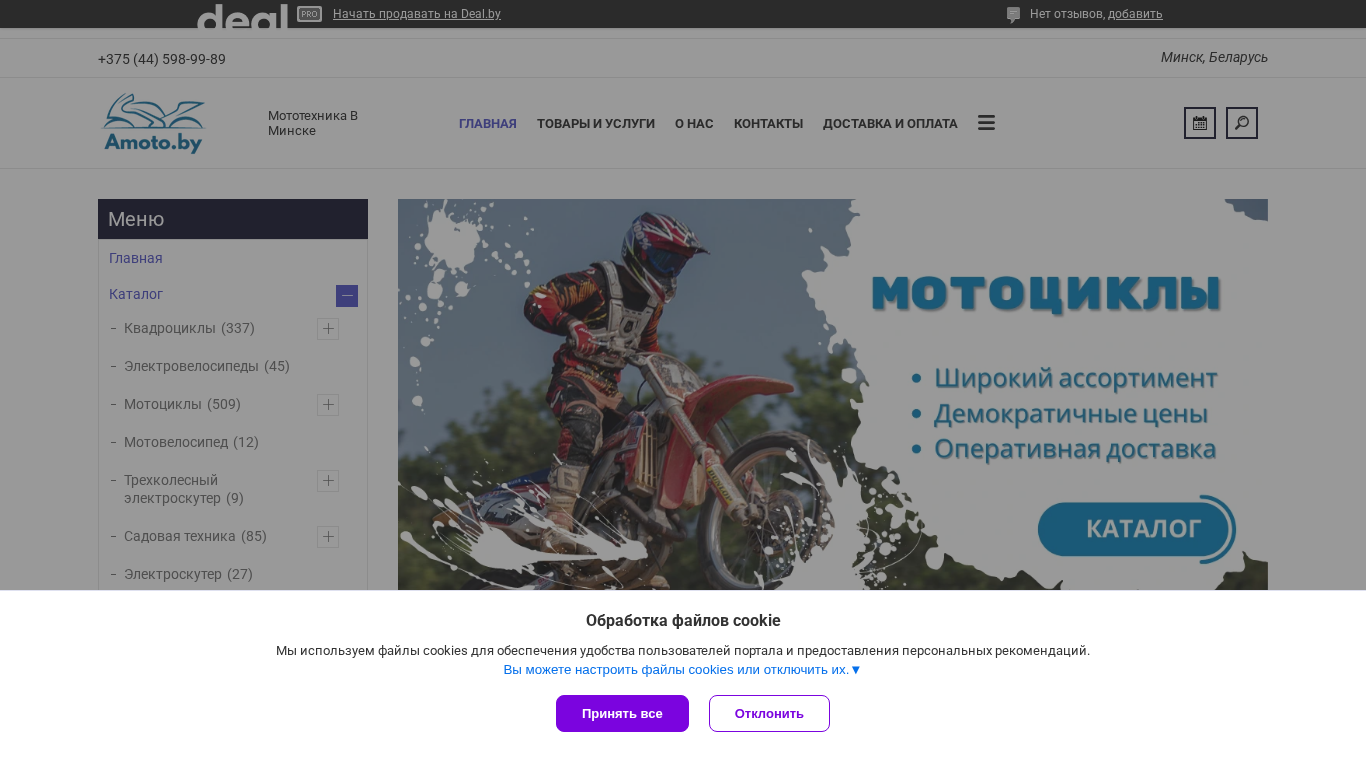This screenshot has height=768, width=1366.
Task: Click Начать продавать на Deal.by link
Action: click(x=417, y=14)
